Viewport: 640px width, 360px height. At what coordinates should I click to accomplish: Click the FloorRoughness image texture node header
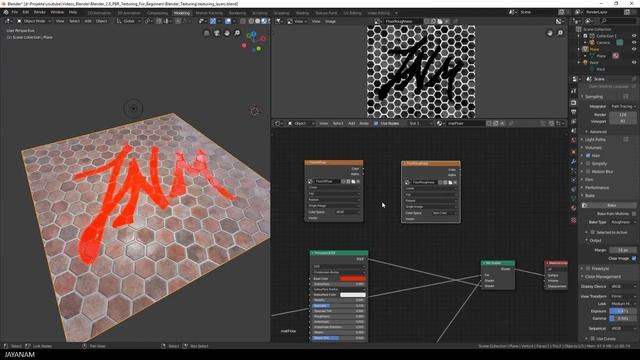[x=431, y=164]
